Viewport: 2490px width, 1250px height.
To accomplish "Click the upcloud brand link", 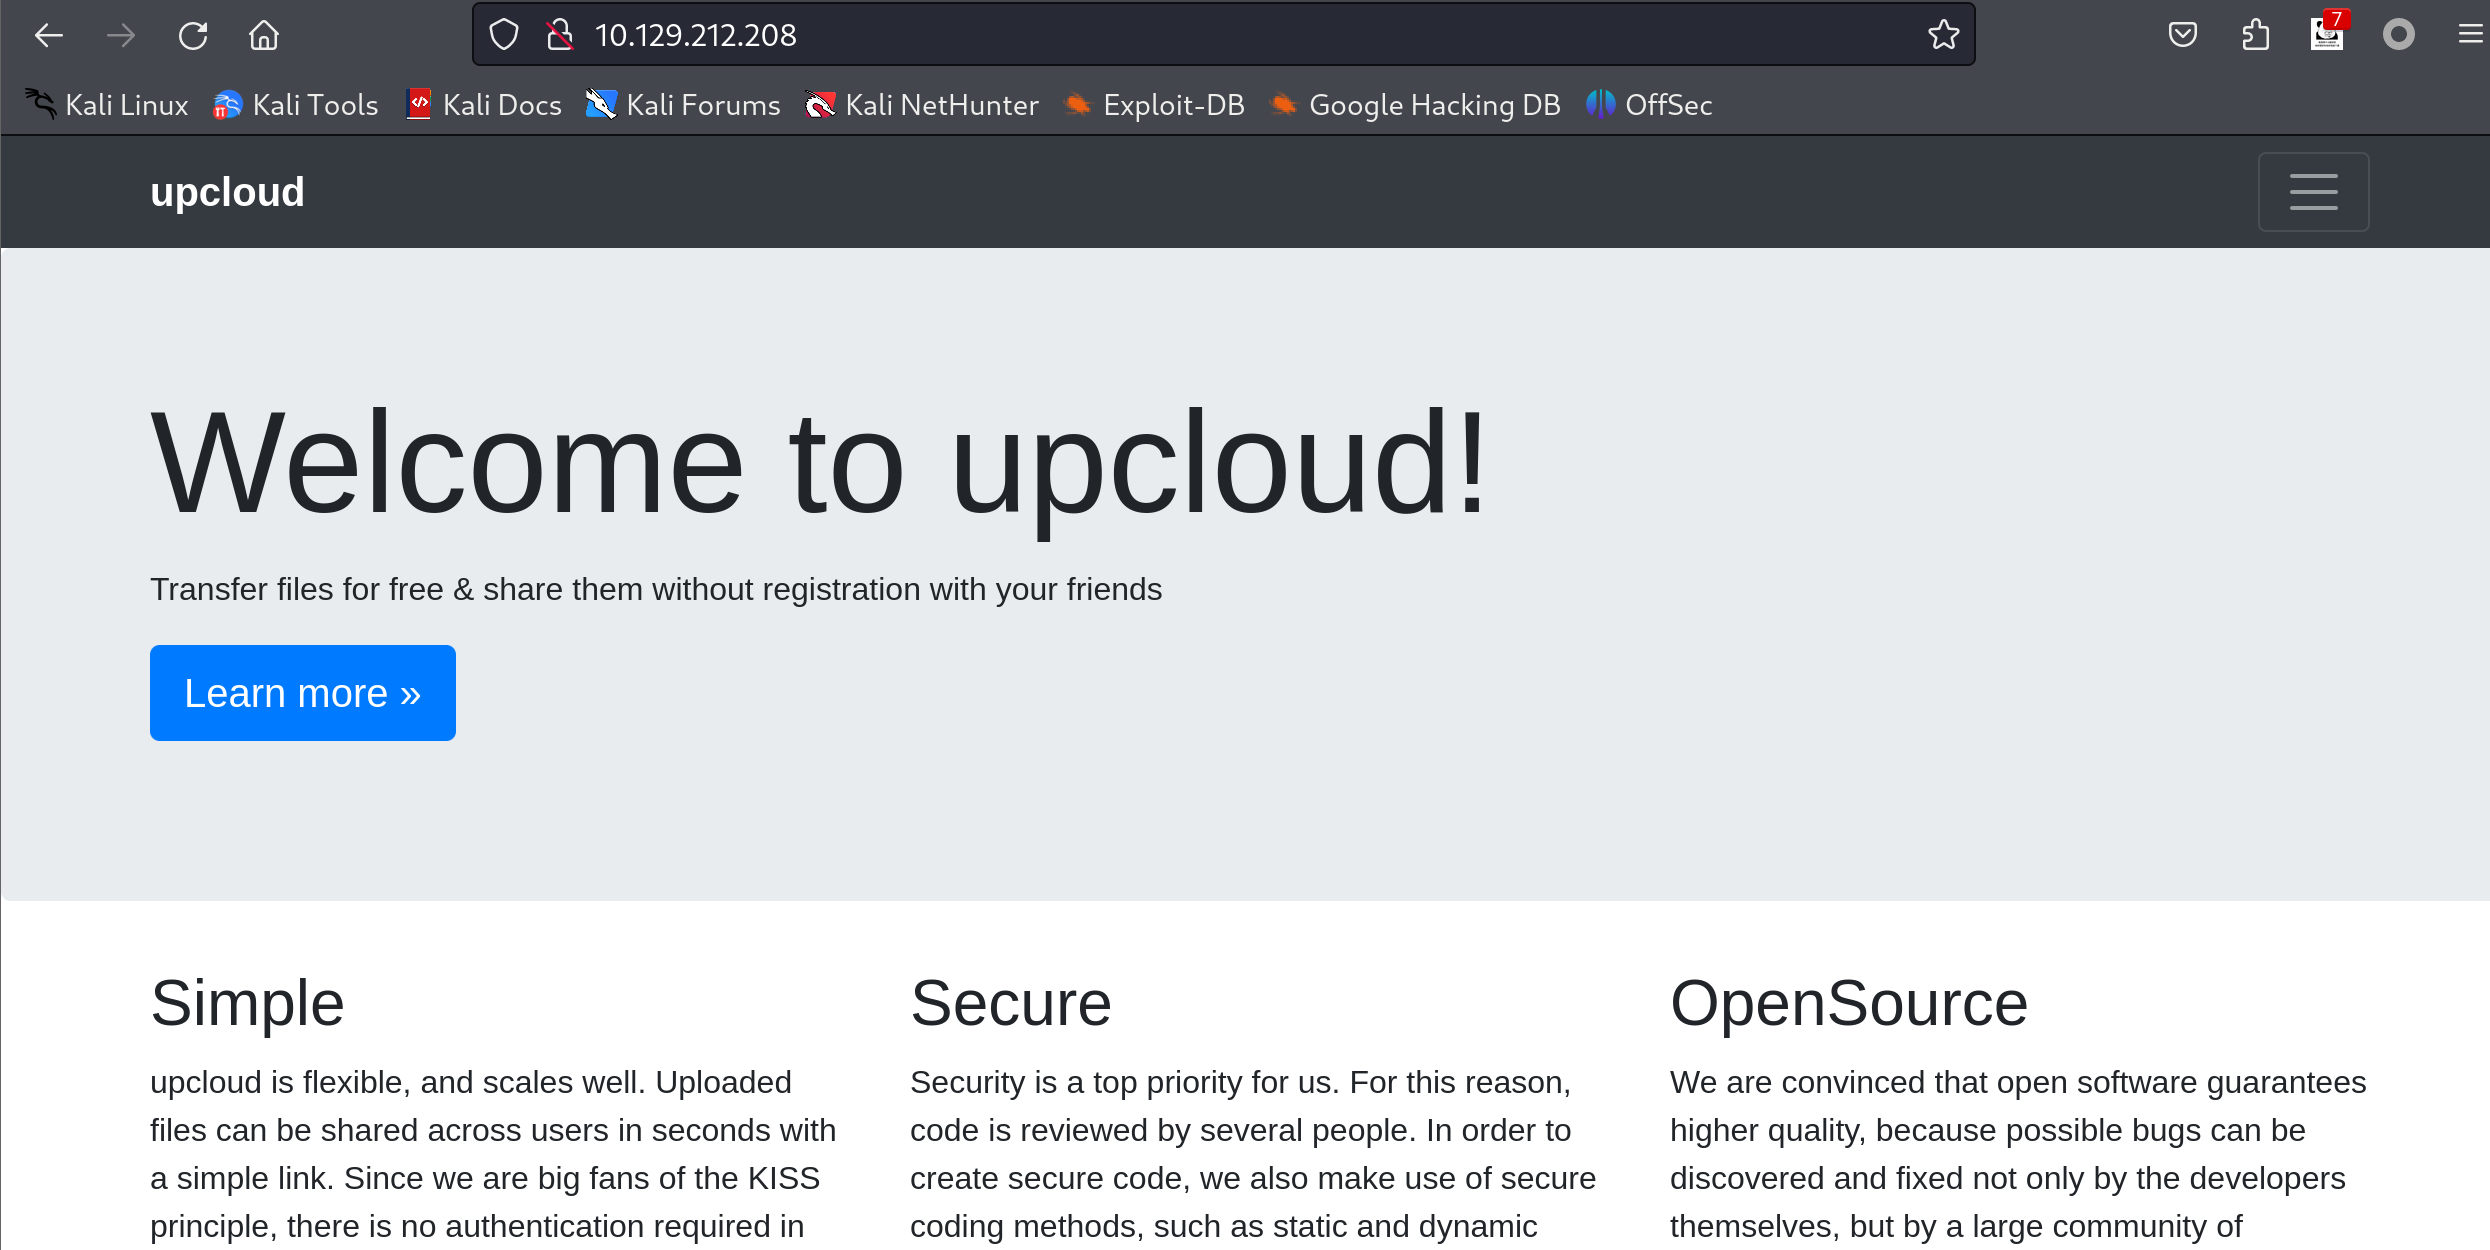I will [x=227, y=192].
